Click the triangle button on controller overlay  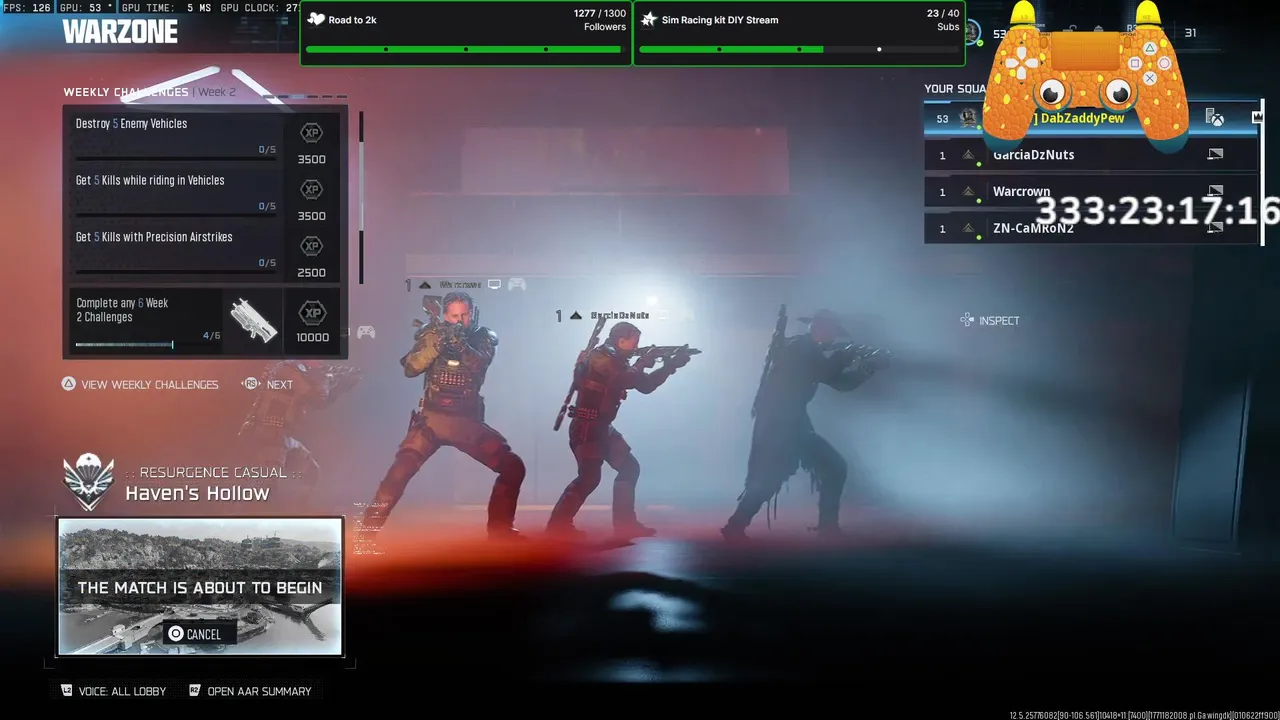pyautogui.click(x=1150, y=48)
